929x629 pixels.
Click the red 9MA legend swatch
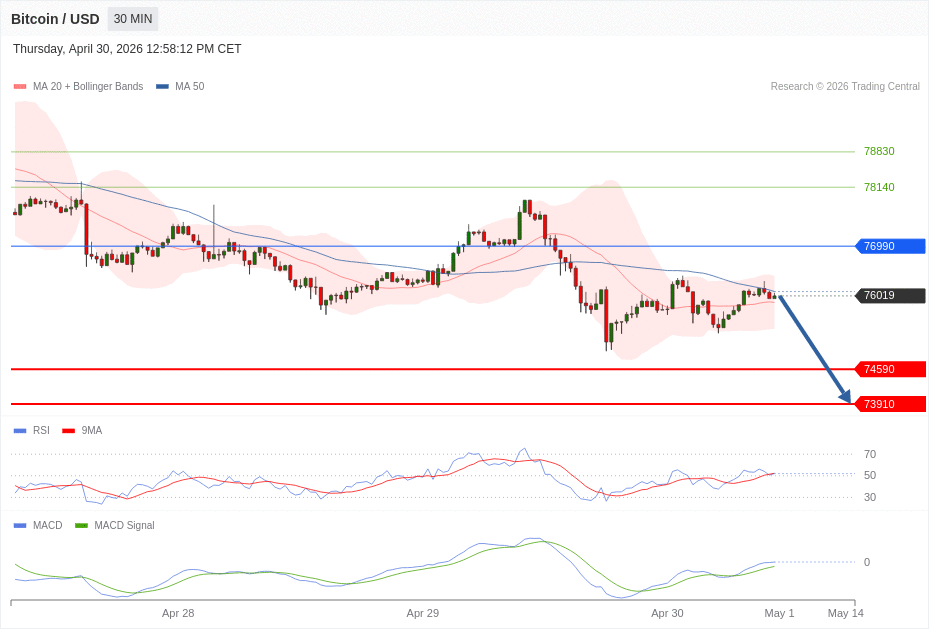point(68,431)
